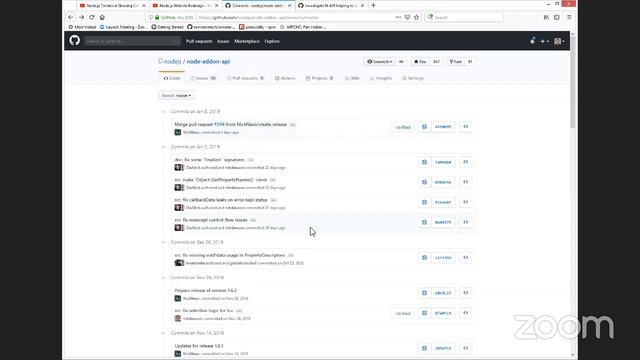Star the node-addon-api repository

pyautogui.click(x=420, y=62)
